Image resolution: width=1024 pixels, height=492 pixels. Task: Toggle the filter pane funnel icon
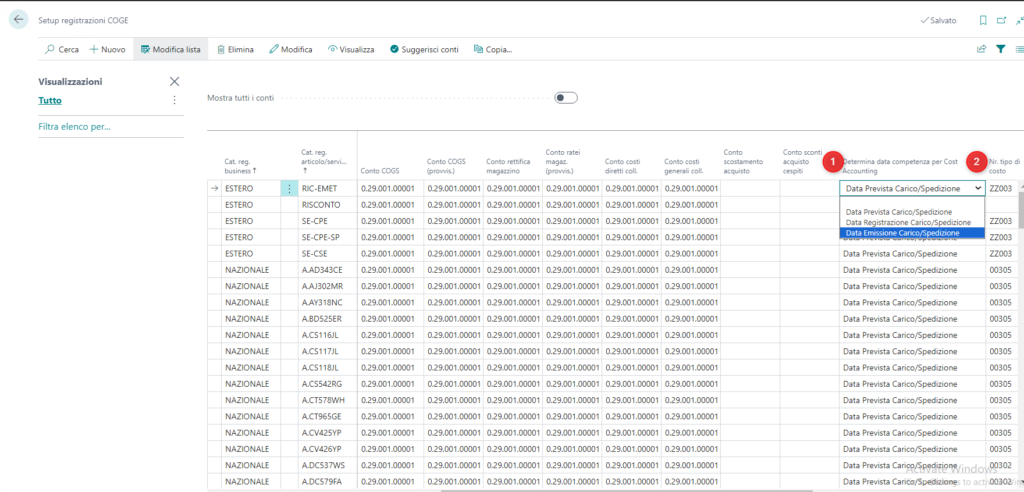click(1000, 49)
